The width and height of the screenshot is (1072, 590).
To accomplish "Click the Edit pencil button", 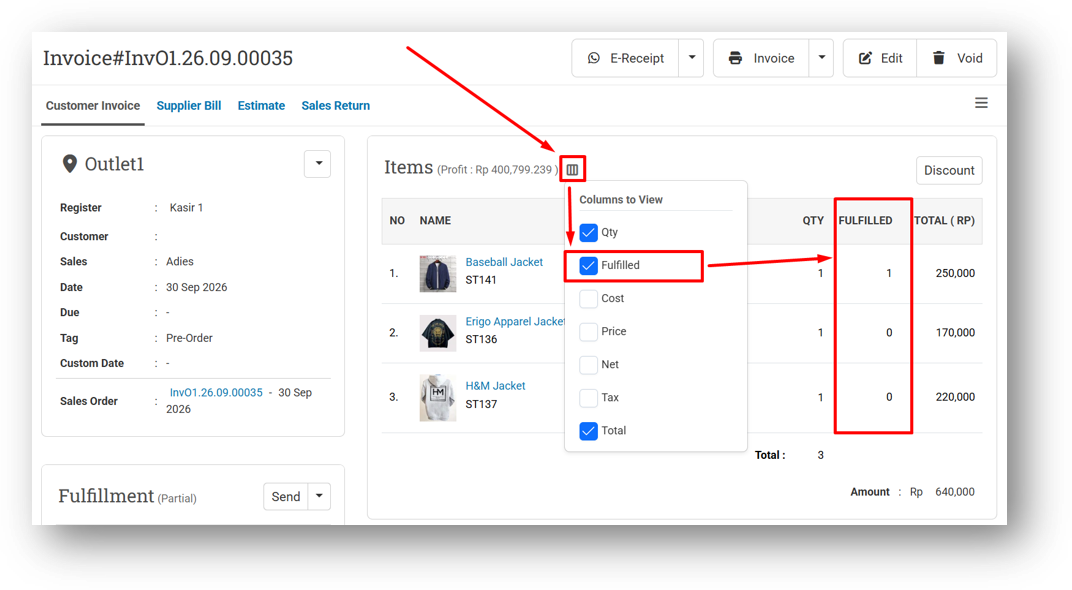I will pos(881,58).
